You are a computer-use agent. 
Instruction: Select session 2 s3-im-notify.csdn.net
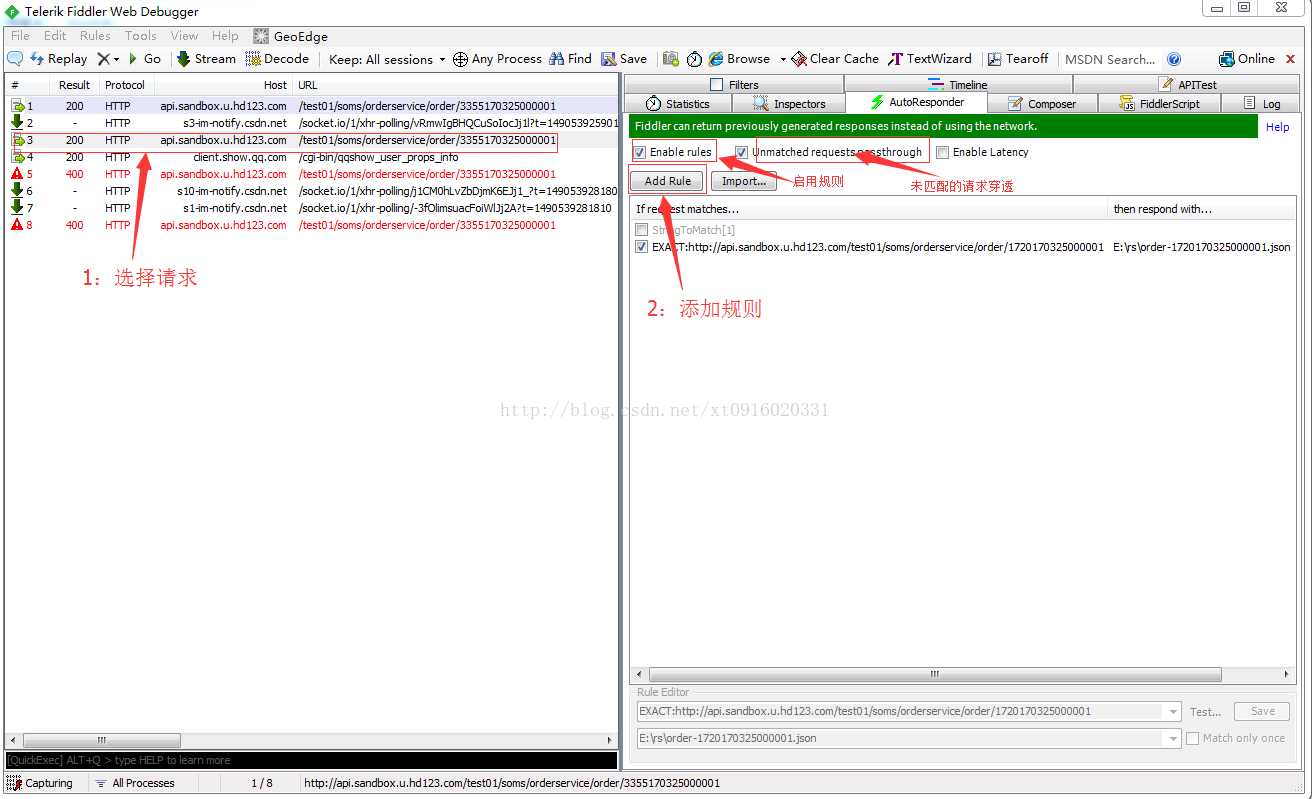[x=311, y=123]
